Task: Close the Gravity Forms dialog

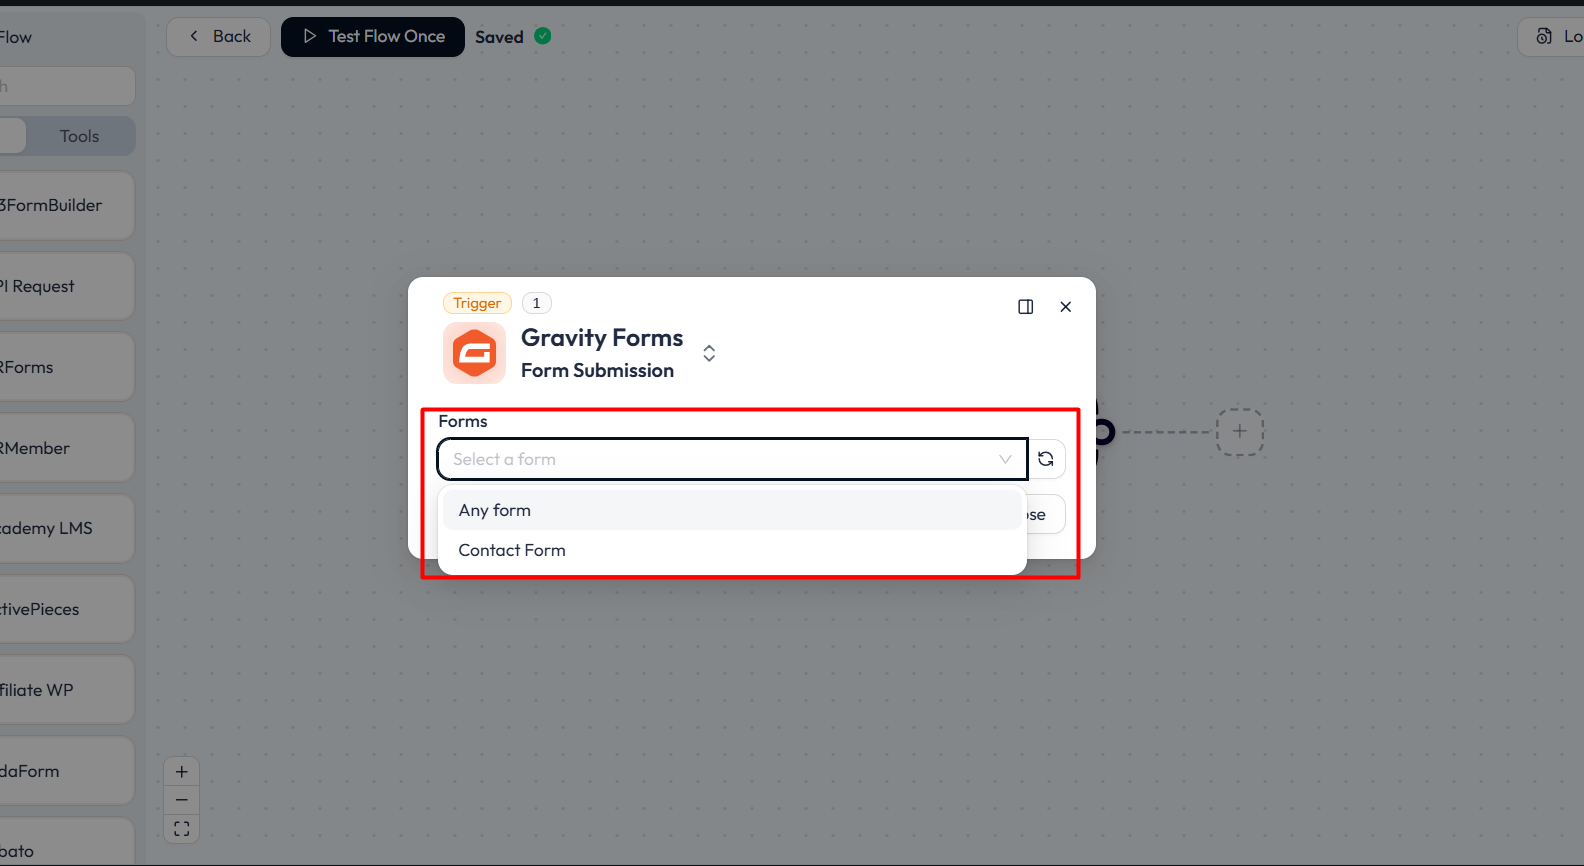Action: (x=1066, y=307)
